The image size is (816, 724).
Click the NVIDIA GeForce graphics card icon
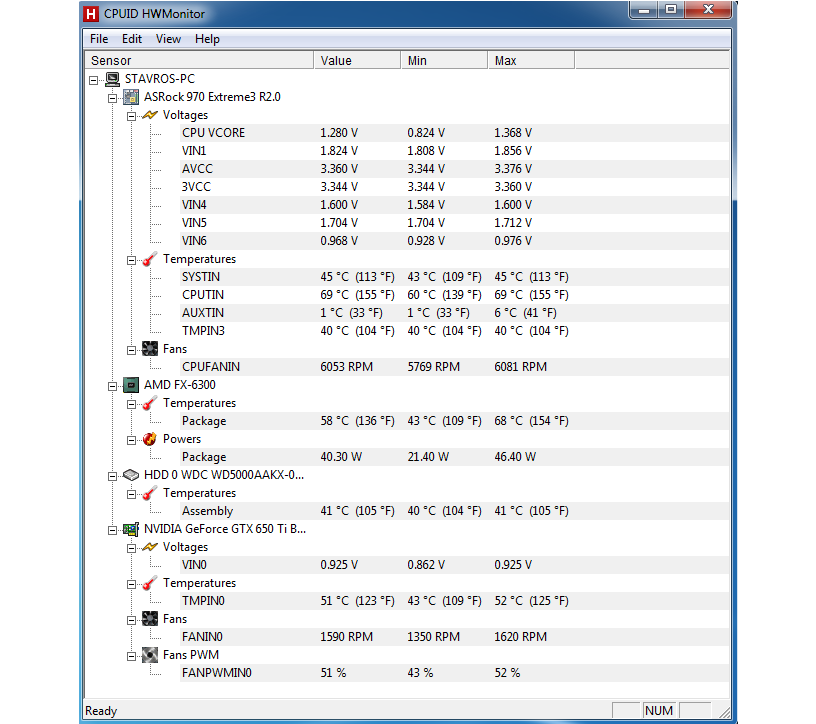coord(131,529)
